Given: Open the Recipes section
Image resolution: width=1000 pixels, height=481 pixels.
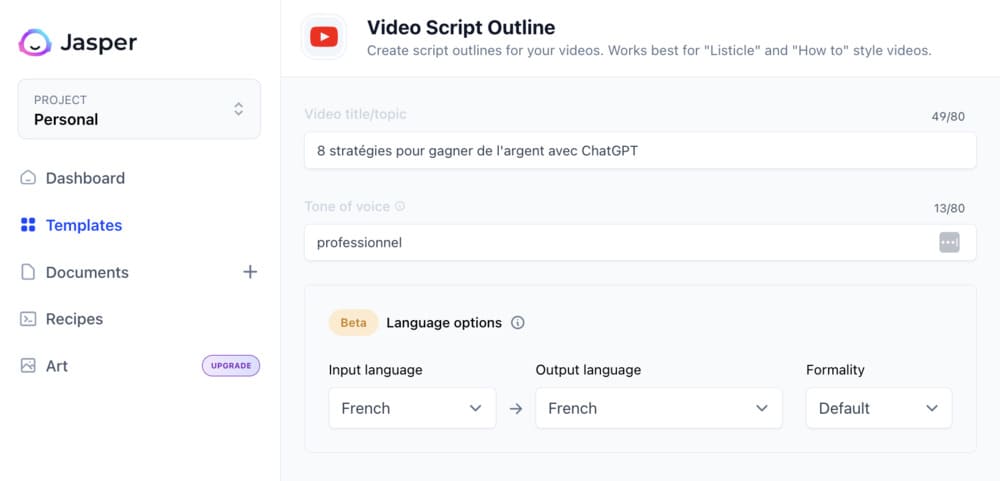Looking at the screenshot, I should point(74,319).
